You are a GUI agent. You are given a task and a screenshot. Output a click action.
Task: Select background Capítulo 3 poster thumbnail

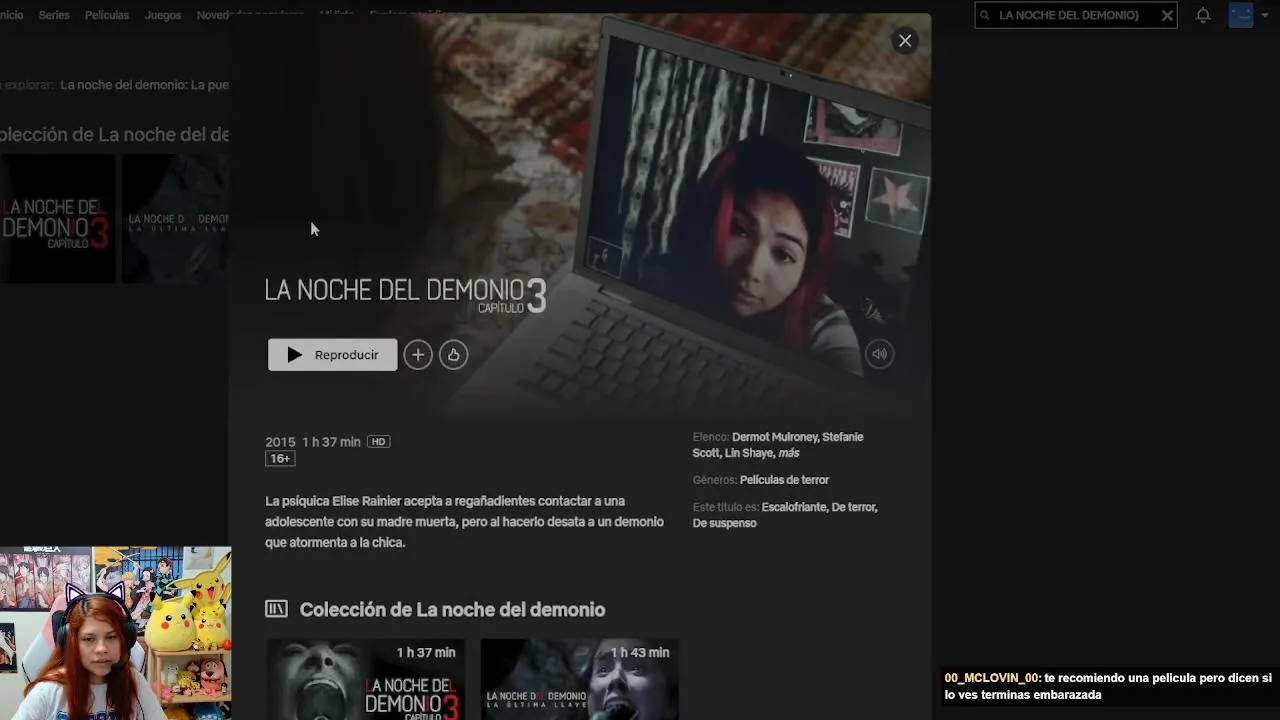pos(57,218)
